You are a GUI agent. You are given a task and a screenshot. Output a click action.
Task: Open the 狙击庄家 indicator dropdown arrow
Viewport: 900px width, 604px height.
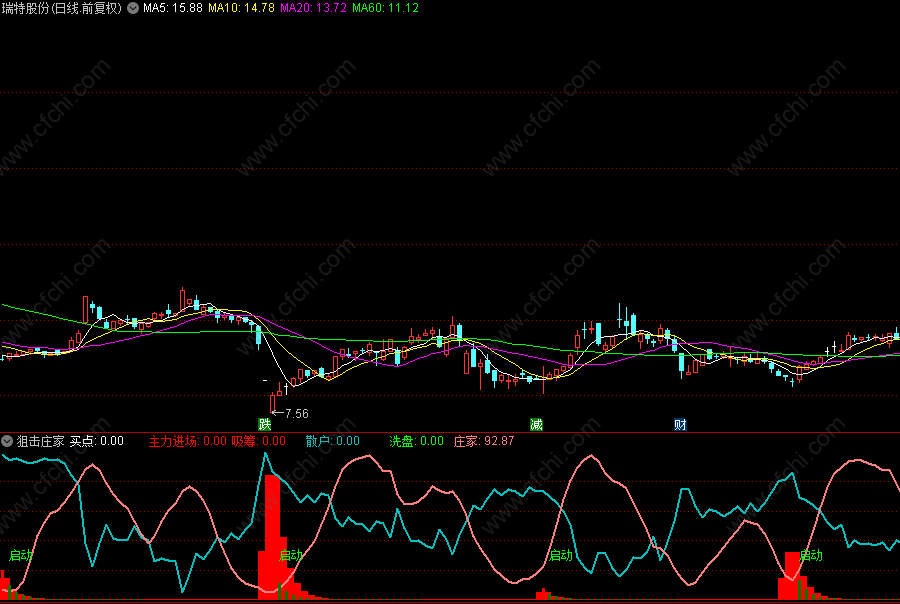[7, 441]
